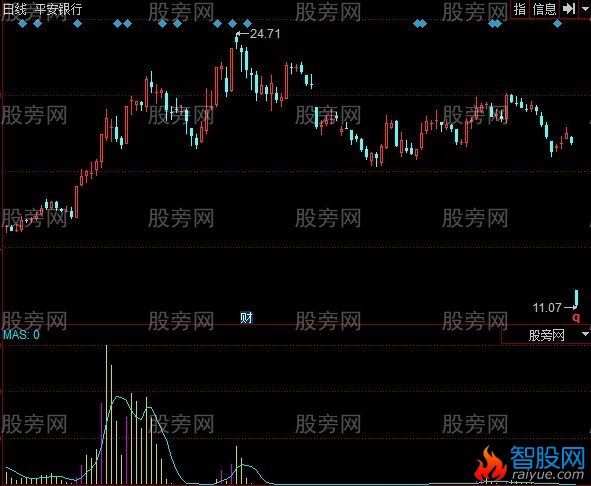Expand the 股旁网 indicator dropdown arrow
Viewport: 591px width, 486px height.
click(x=585, y=334)
